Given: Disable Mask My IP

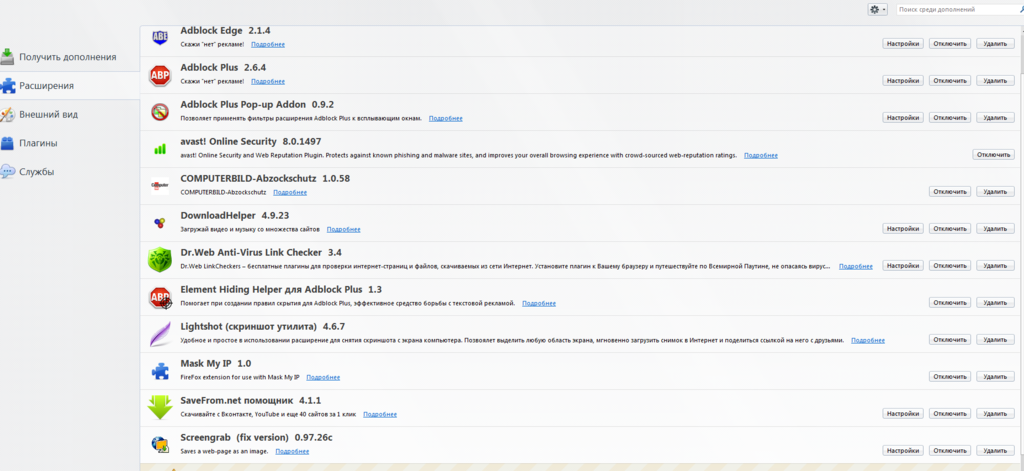Looking at the screenshot, I should (950, 377).
